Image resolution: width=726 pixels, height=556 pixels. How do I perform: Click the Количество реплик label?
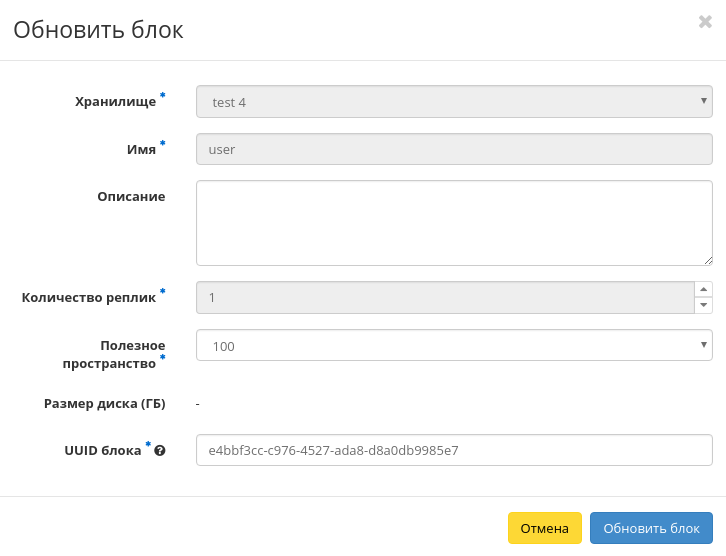[89, 297]
